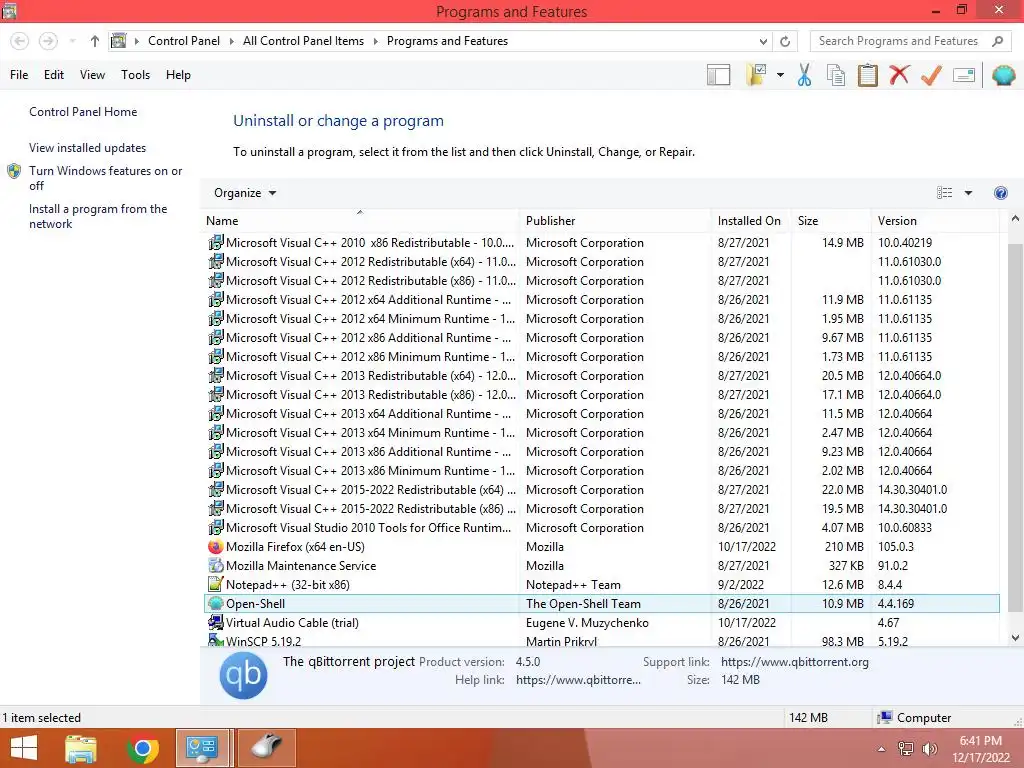Click the Virtual Audio Cable list icon
1024x768 pixels.
coord(216,623)
